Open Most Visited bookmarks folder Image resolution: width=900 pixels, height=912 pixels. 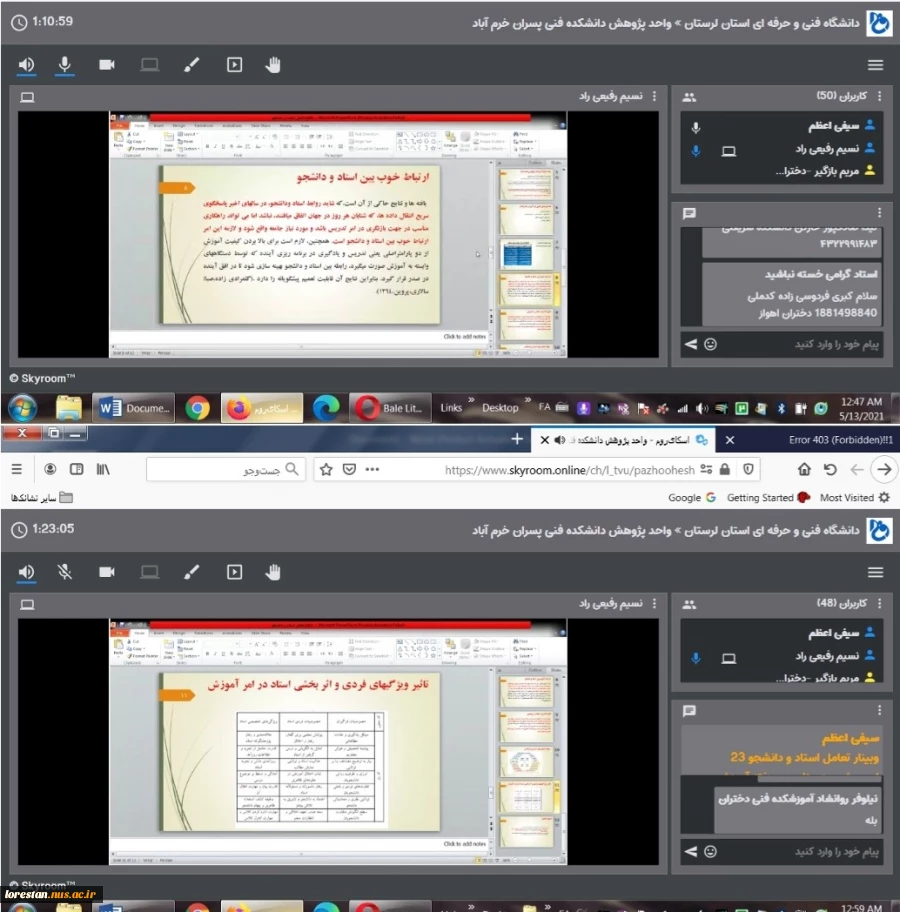855,498
